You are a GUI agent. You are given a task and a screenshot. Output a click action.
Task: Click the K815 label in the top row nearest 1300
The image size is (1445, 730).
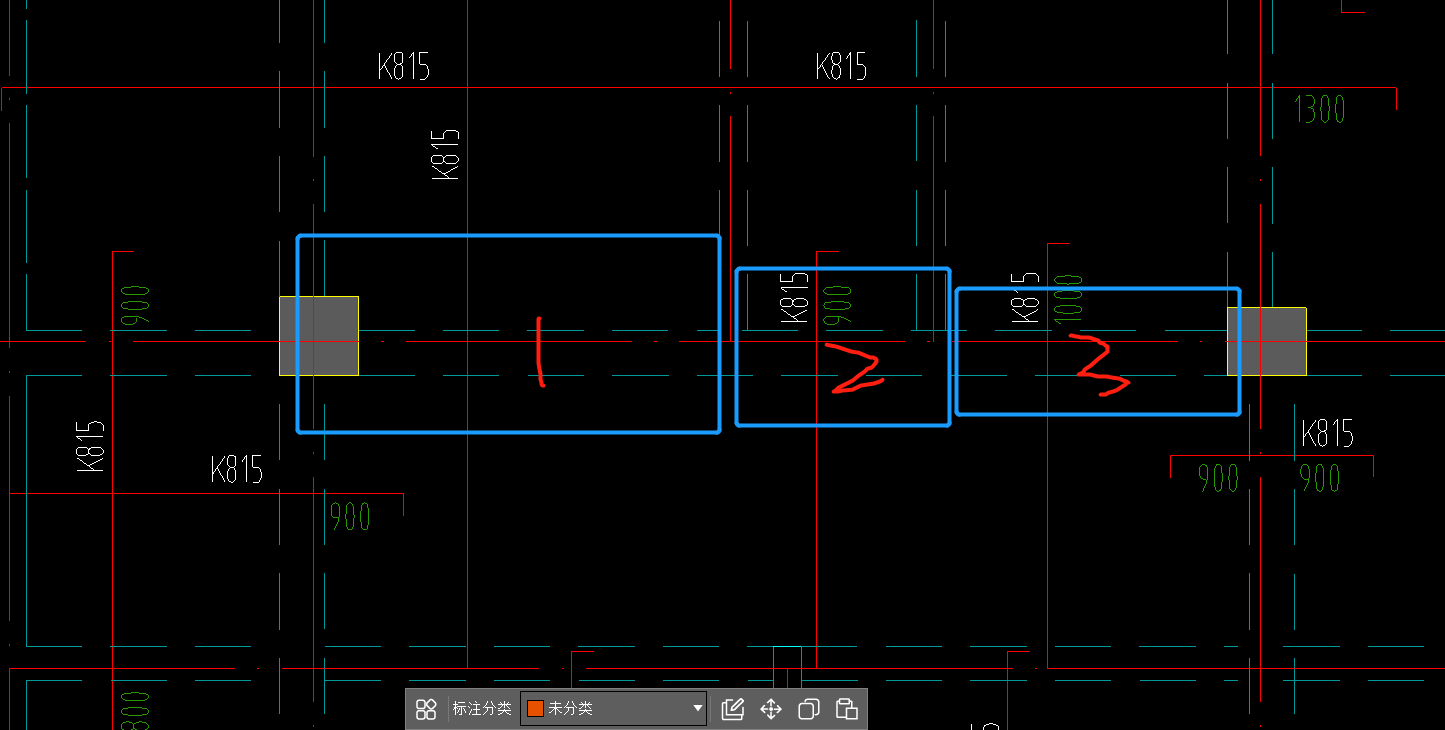[x=841, y=67]
